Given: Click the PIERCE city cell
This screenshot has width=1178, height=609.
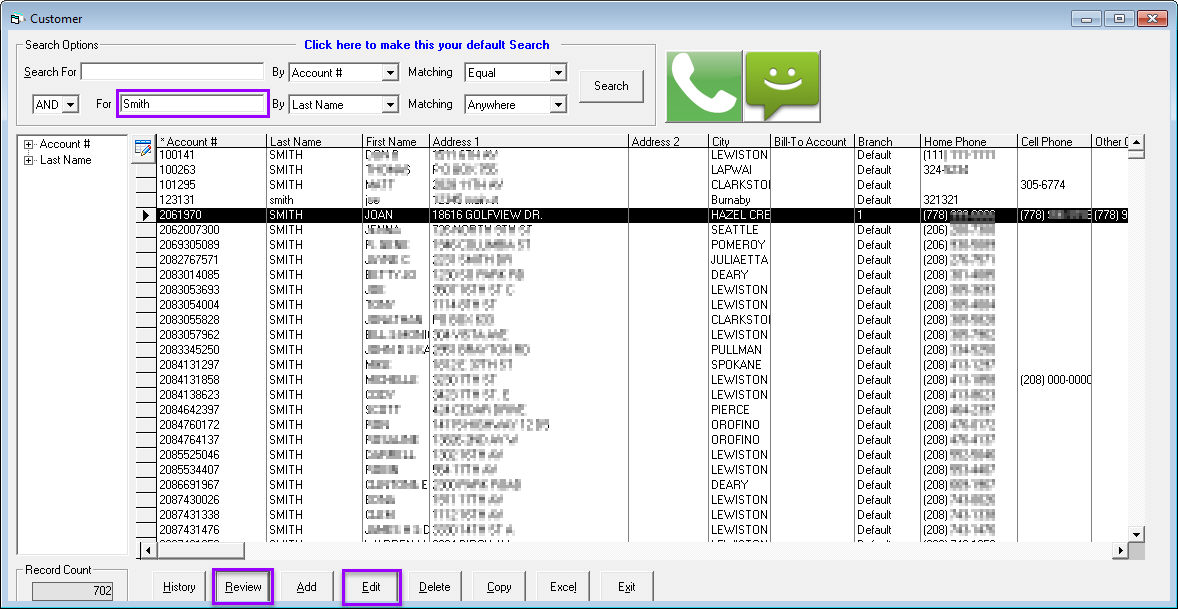Looking at the screenshot, I should tap(739, 410).
